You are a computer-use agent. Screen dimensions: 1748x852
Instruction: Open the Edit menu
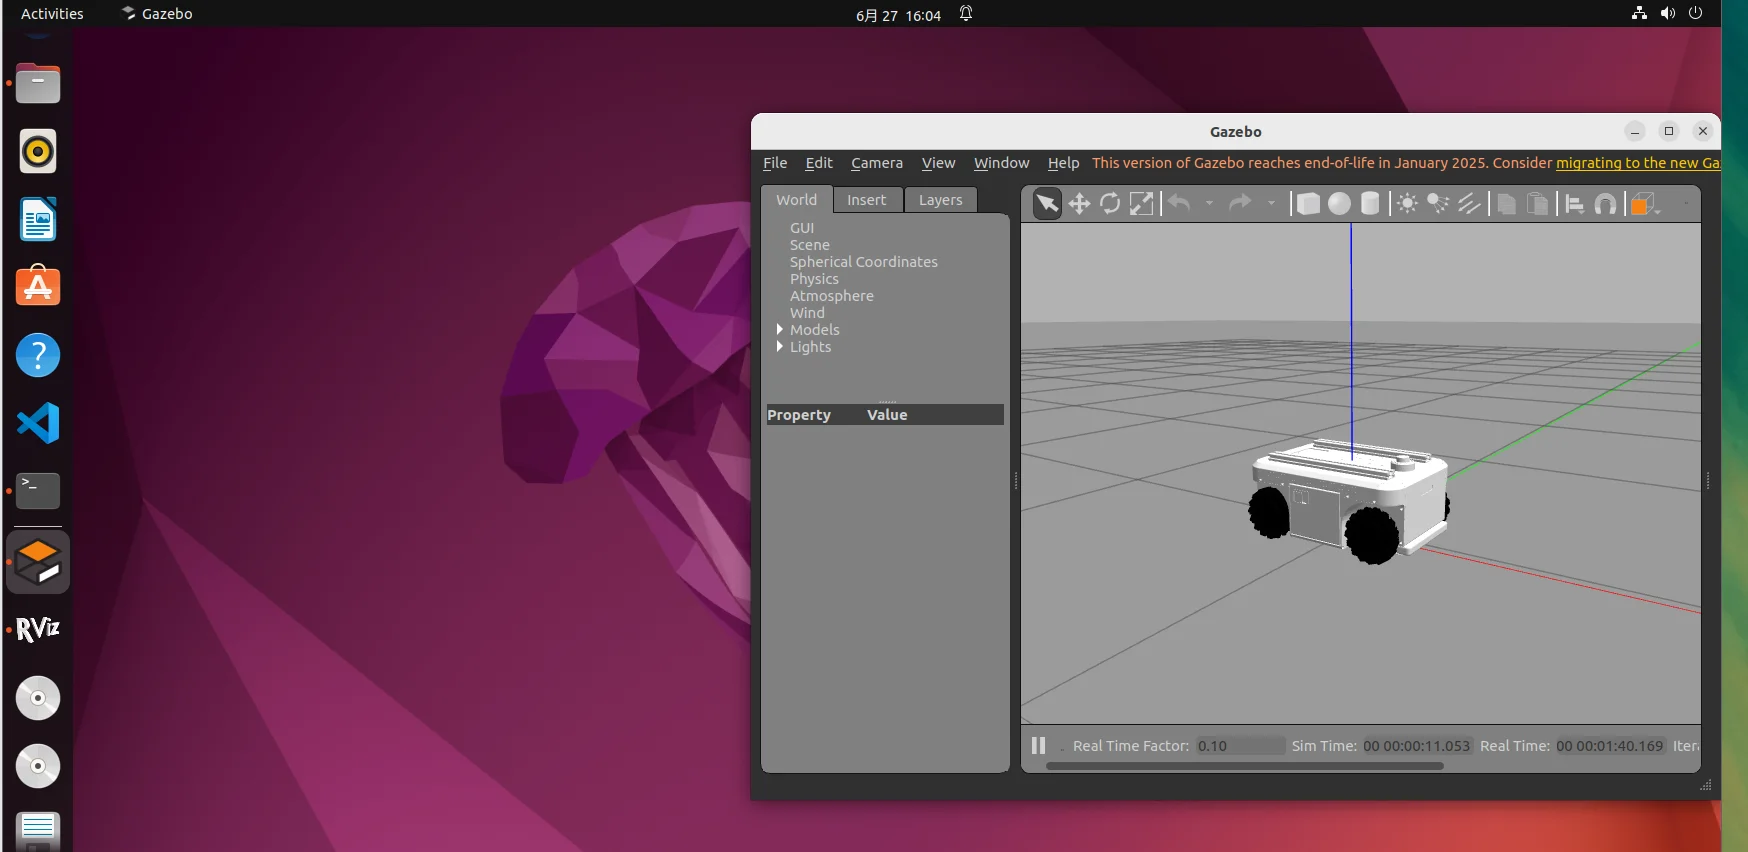pos(819,163)
